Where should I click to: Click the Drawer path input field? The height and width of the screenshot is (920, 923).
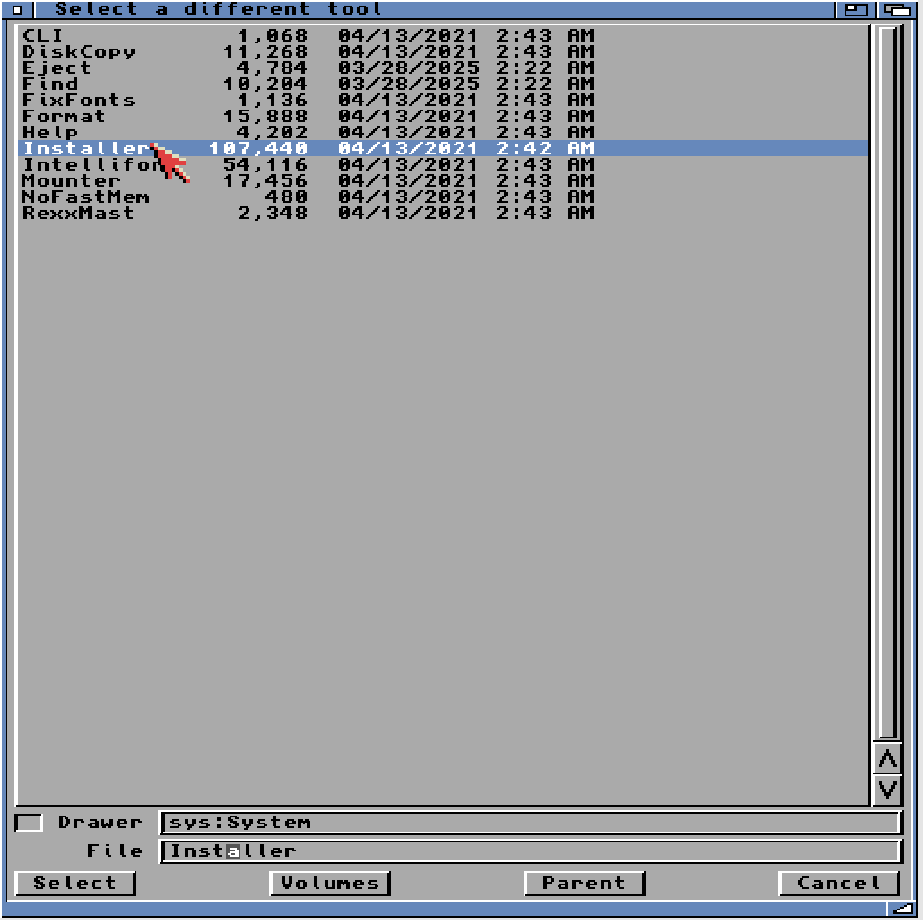coord(530,823)
